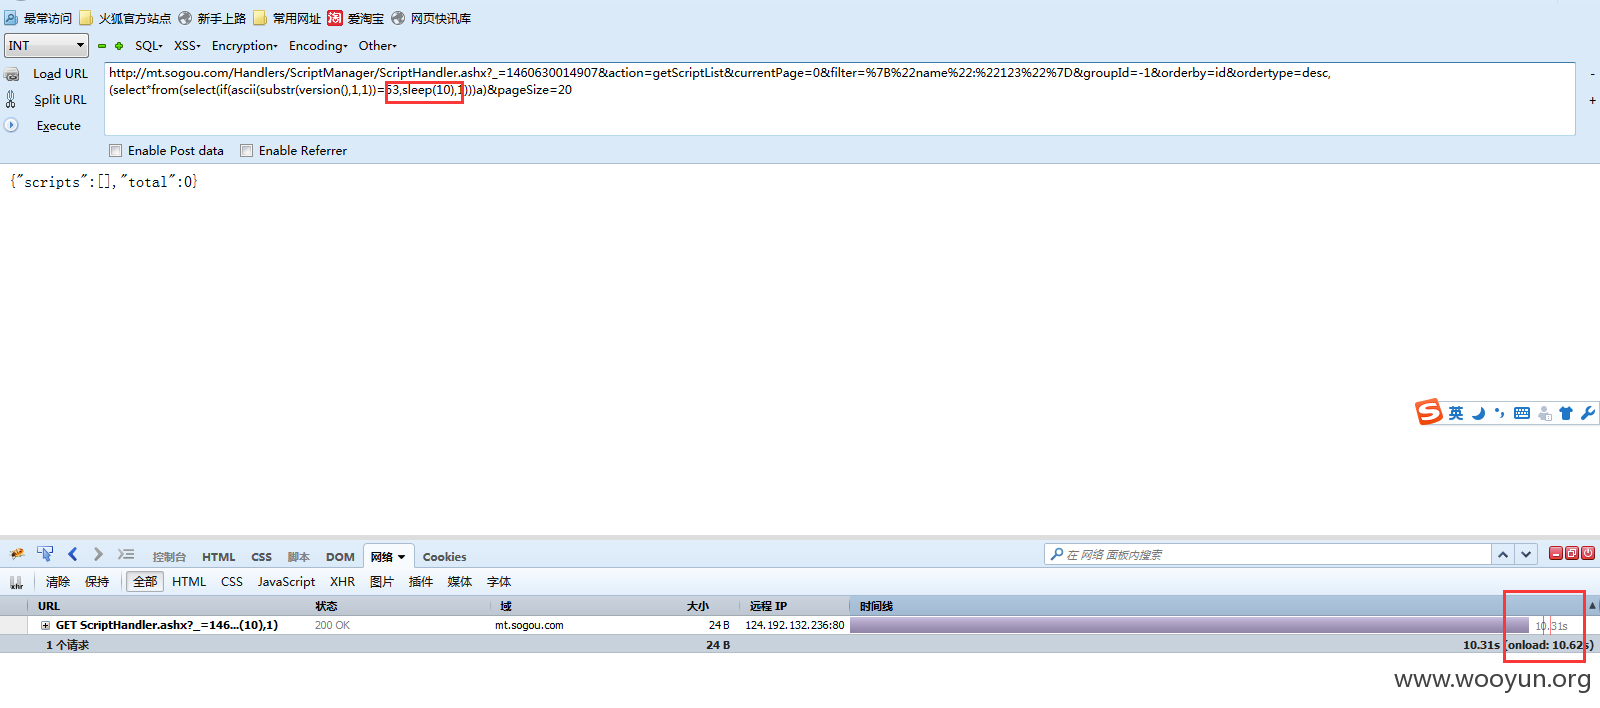Click the HackBar Execute play icon

pos(11,125)
